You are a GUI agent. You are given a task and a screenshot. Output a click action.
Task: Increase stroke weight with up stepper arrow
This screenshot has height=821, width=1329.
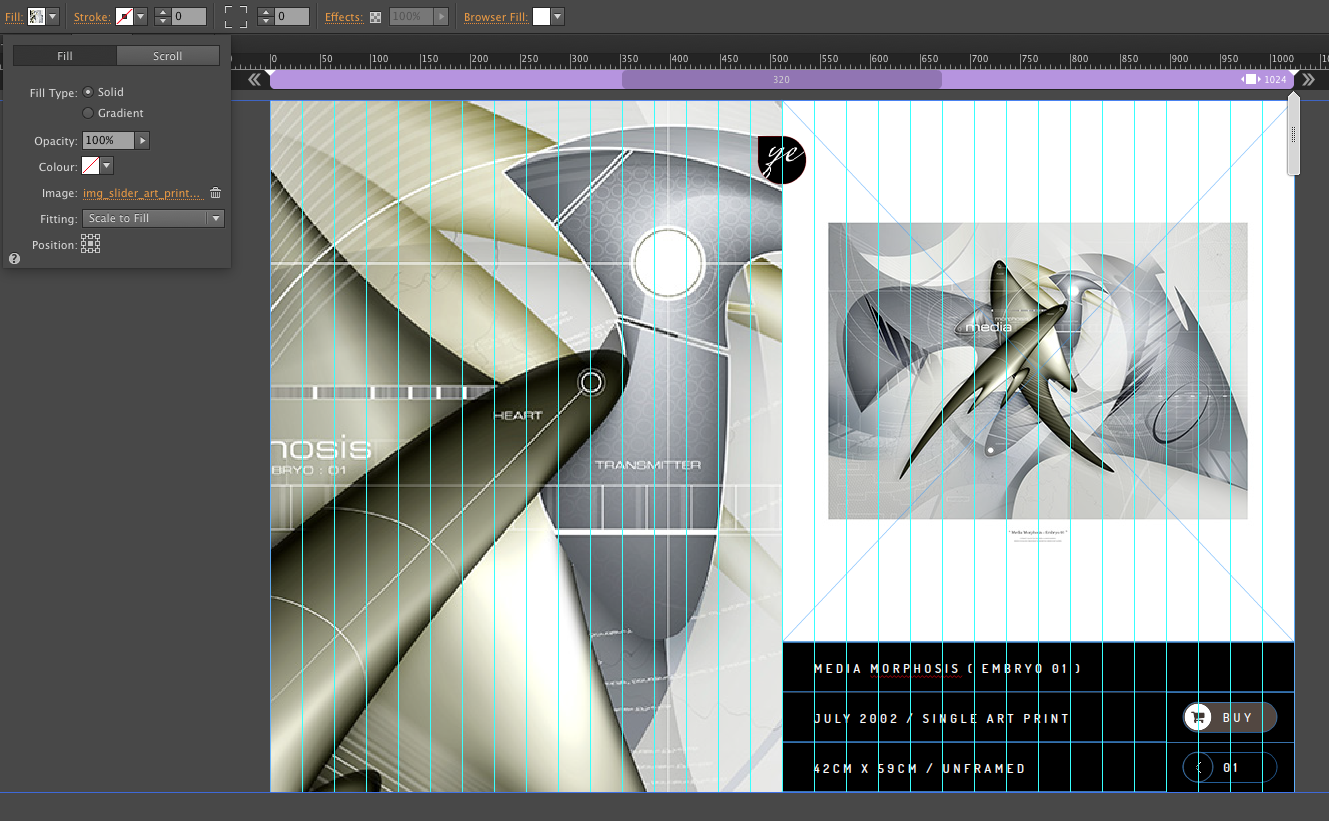point(162,13)
